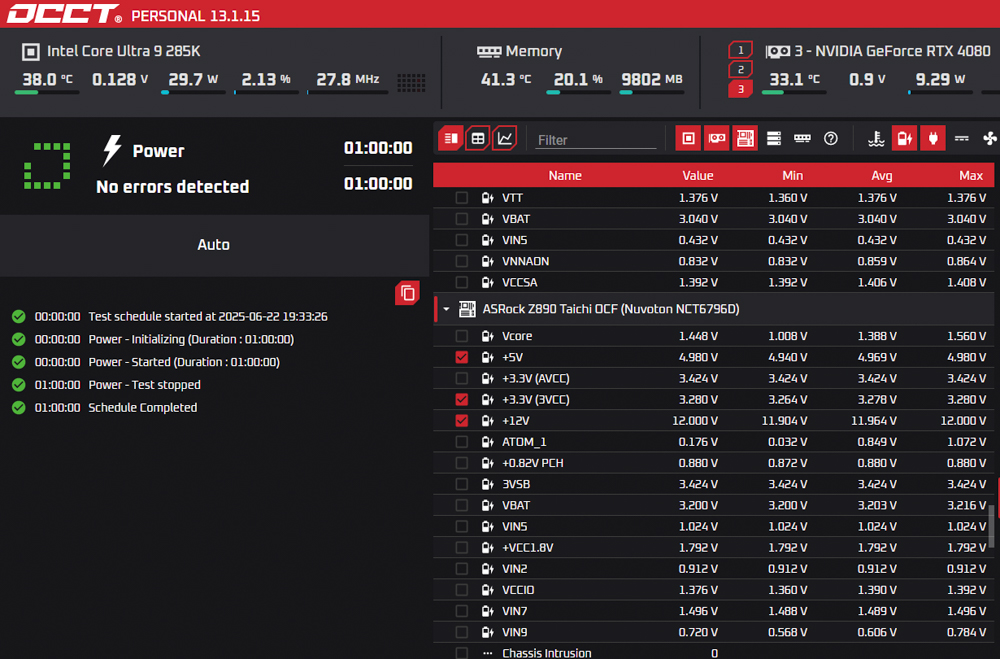The width and height of the screenshot is (1000, 659).
Task: Toggle the temperature sensor type filter
Action: (876, 138)
